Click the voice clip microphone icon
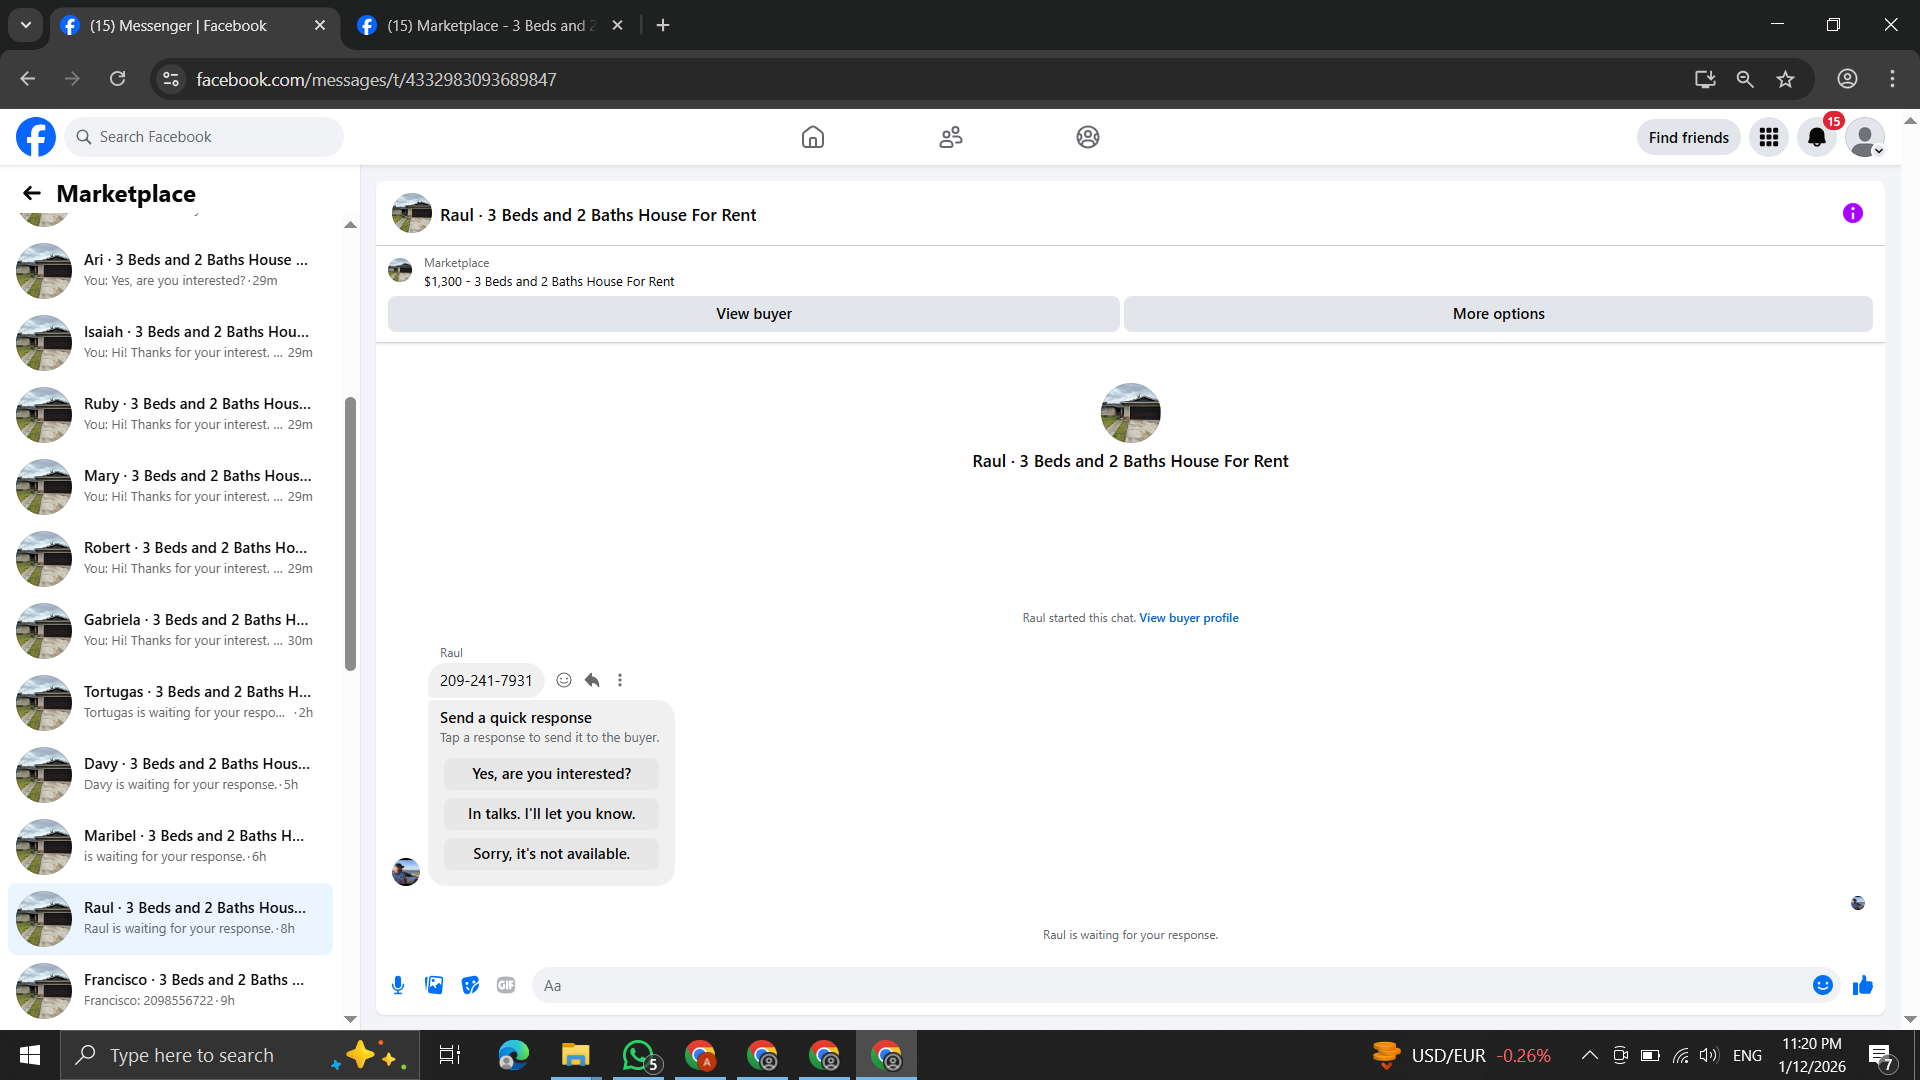Screen dimensions: 1920x1080 [x=398, y=985]
